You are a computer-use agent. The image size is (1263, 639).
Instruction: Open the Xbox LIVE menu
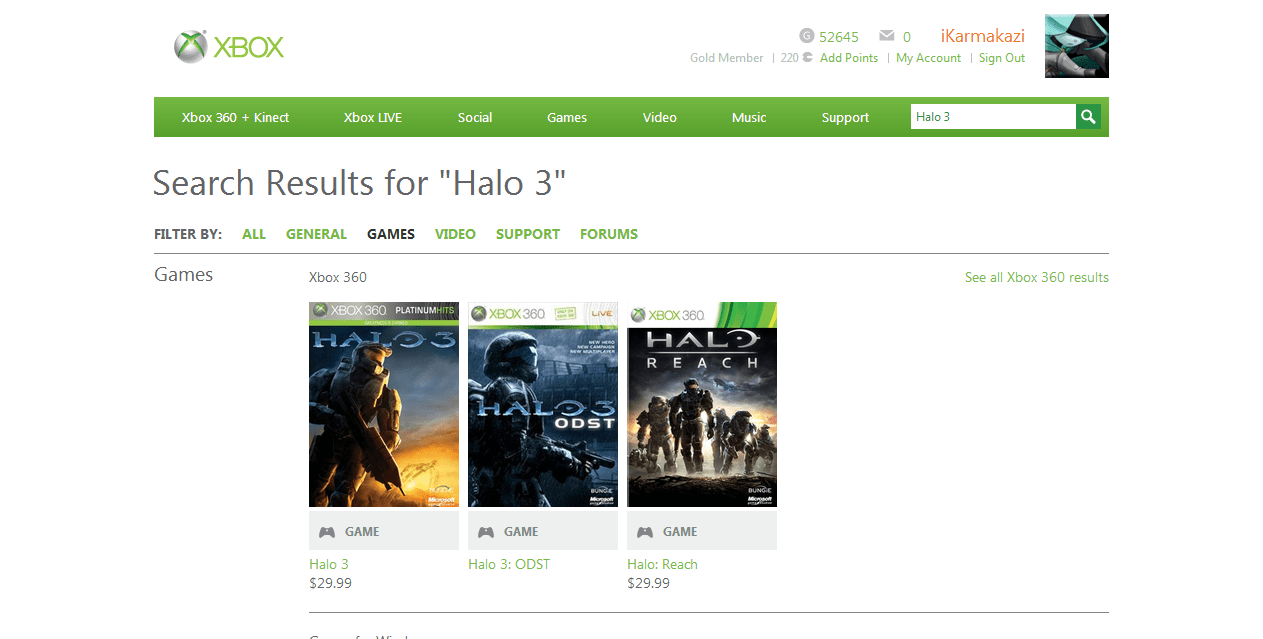pos(373,117)
